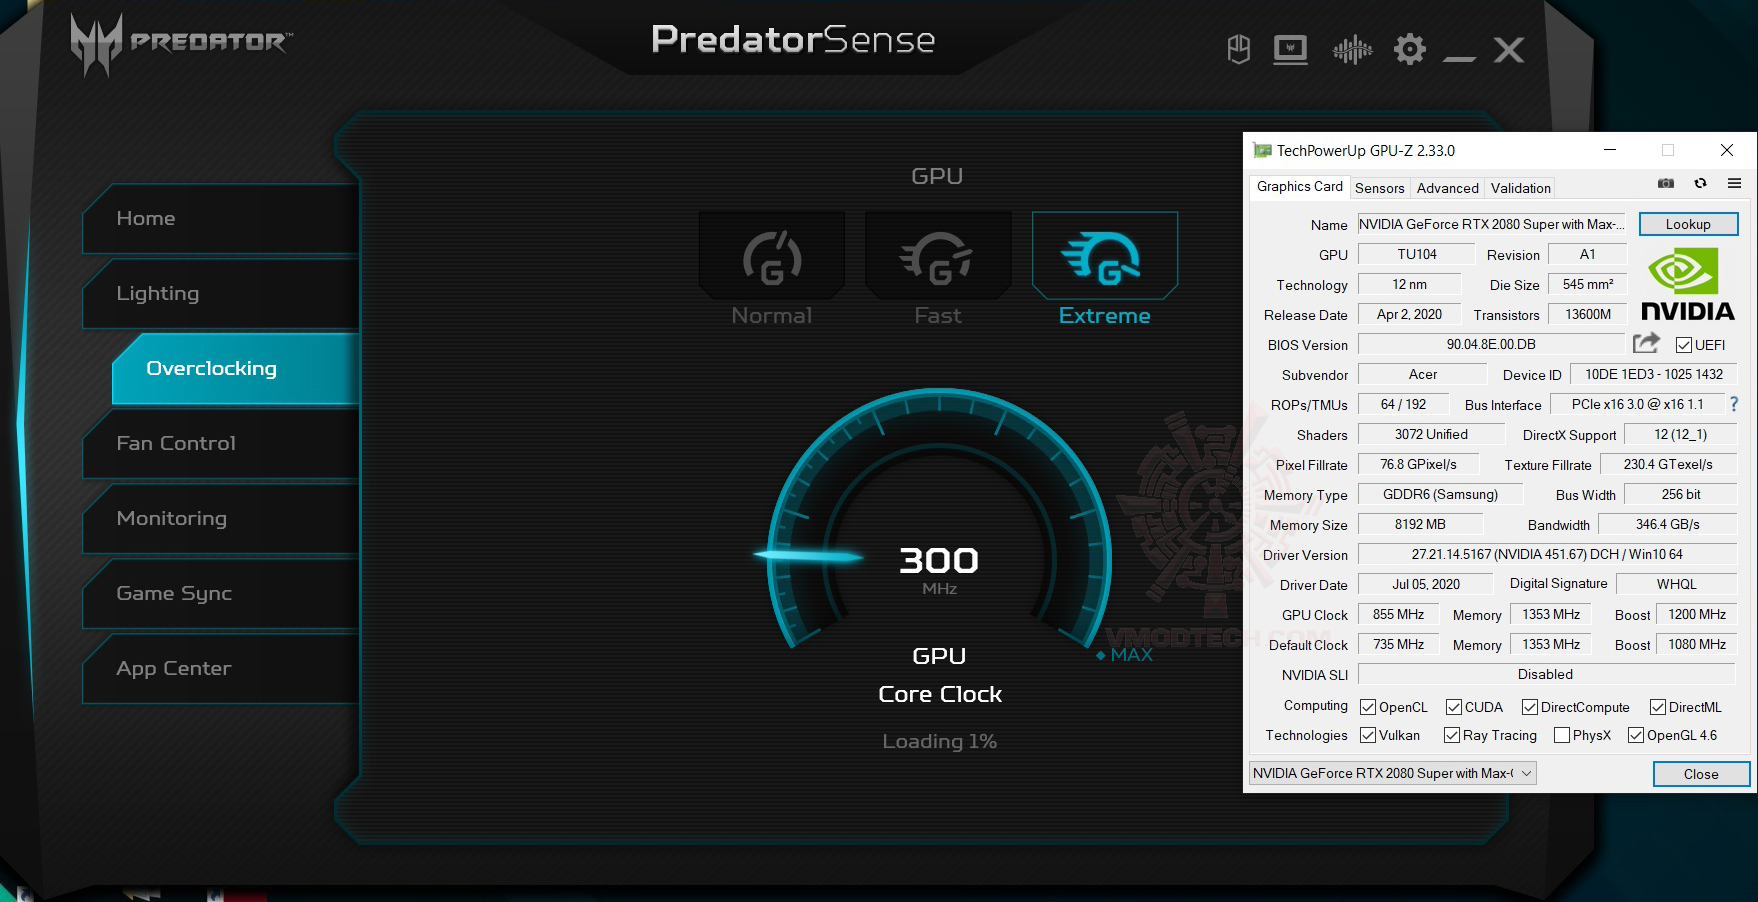Open the audio waveform feature icon

(1352, 49)
